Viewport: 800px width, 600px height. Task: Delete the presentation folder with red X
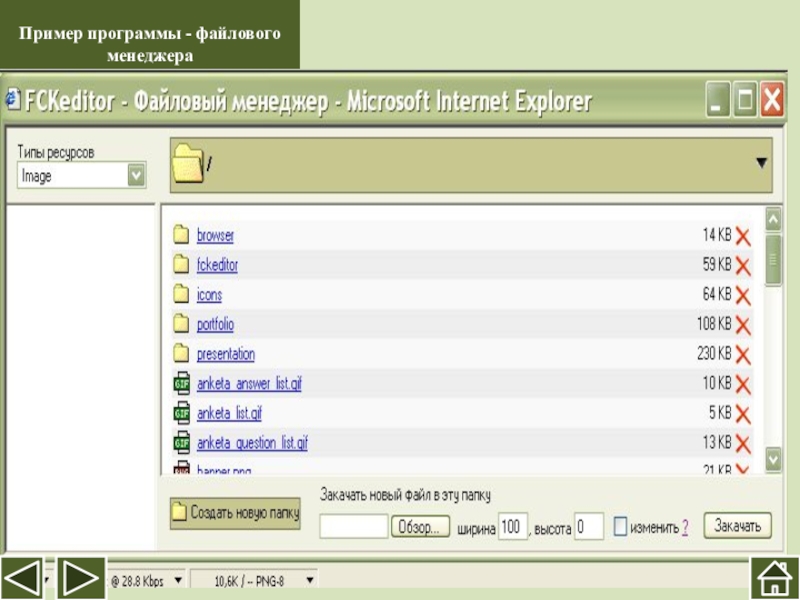coord(743,355)
